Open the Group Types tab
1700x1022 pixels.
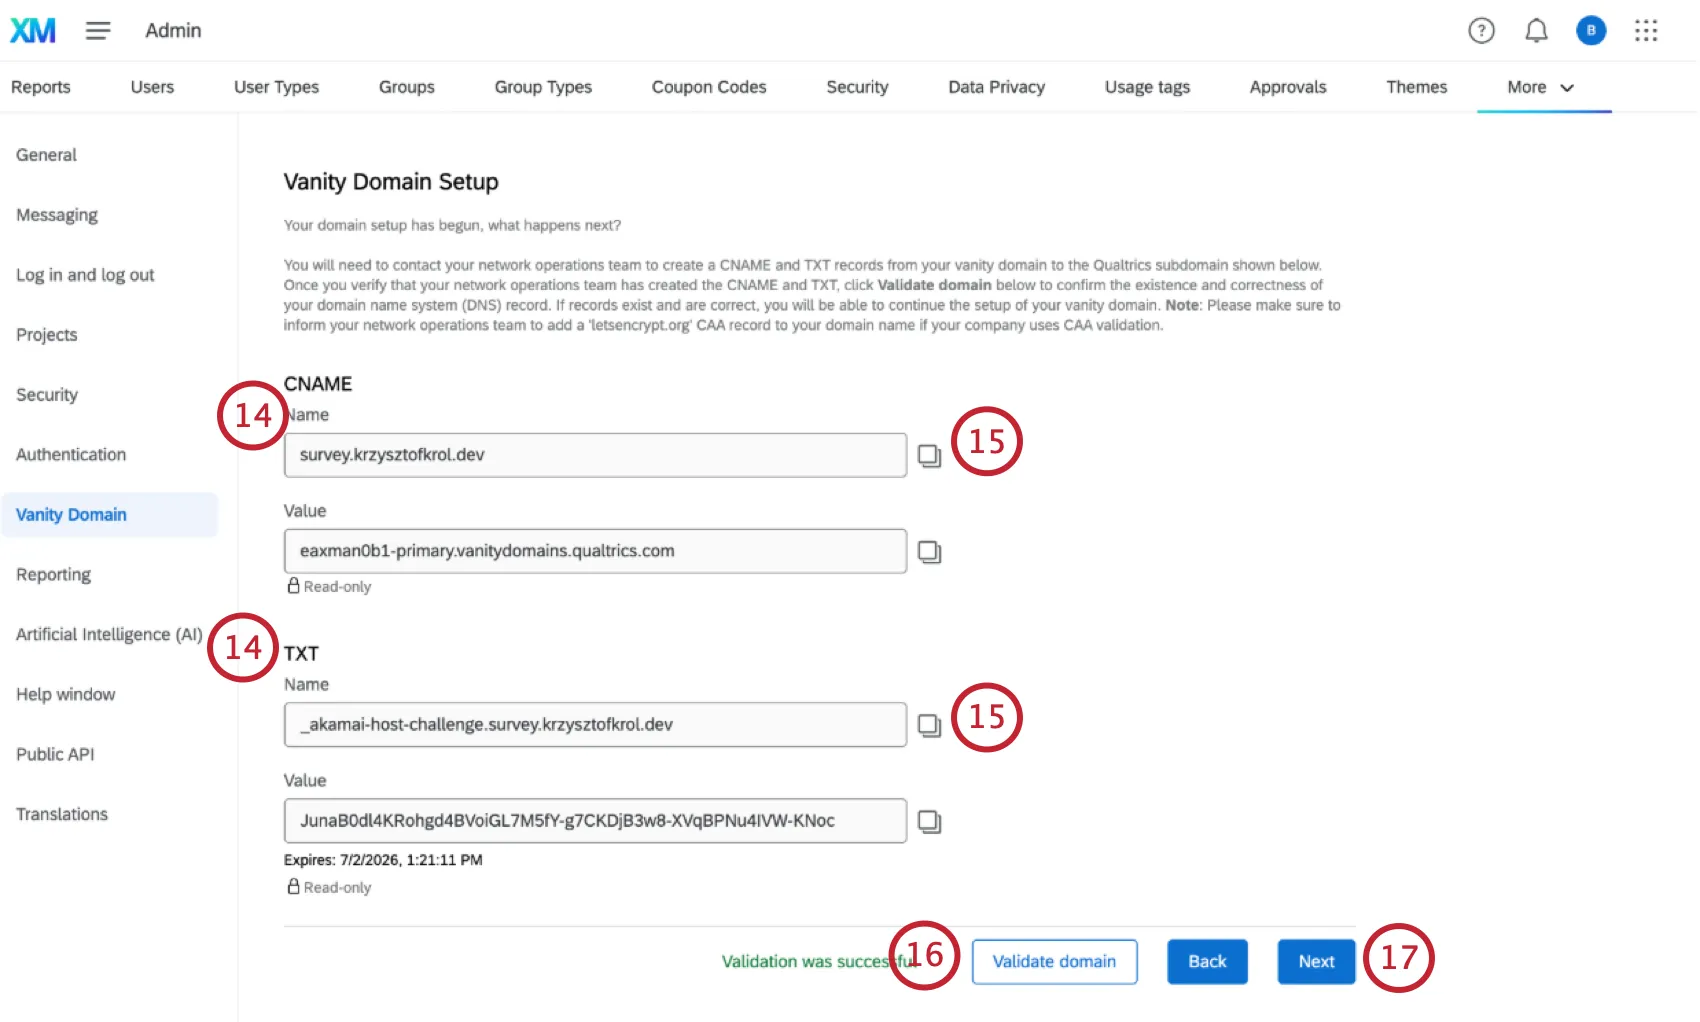[543, 87]
